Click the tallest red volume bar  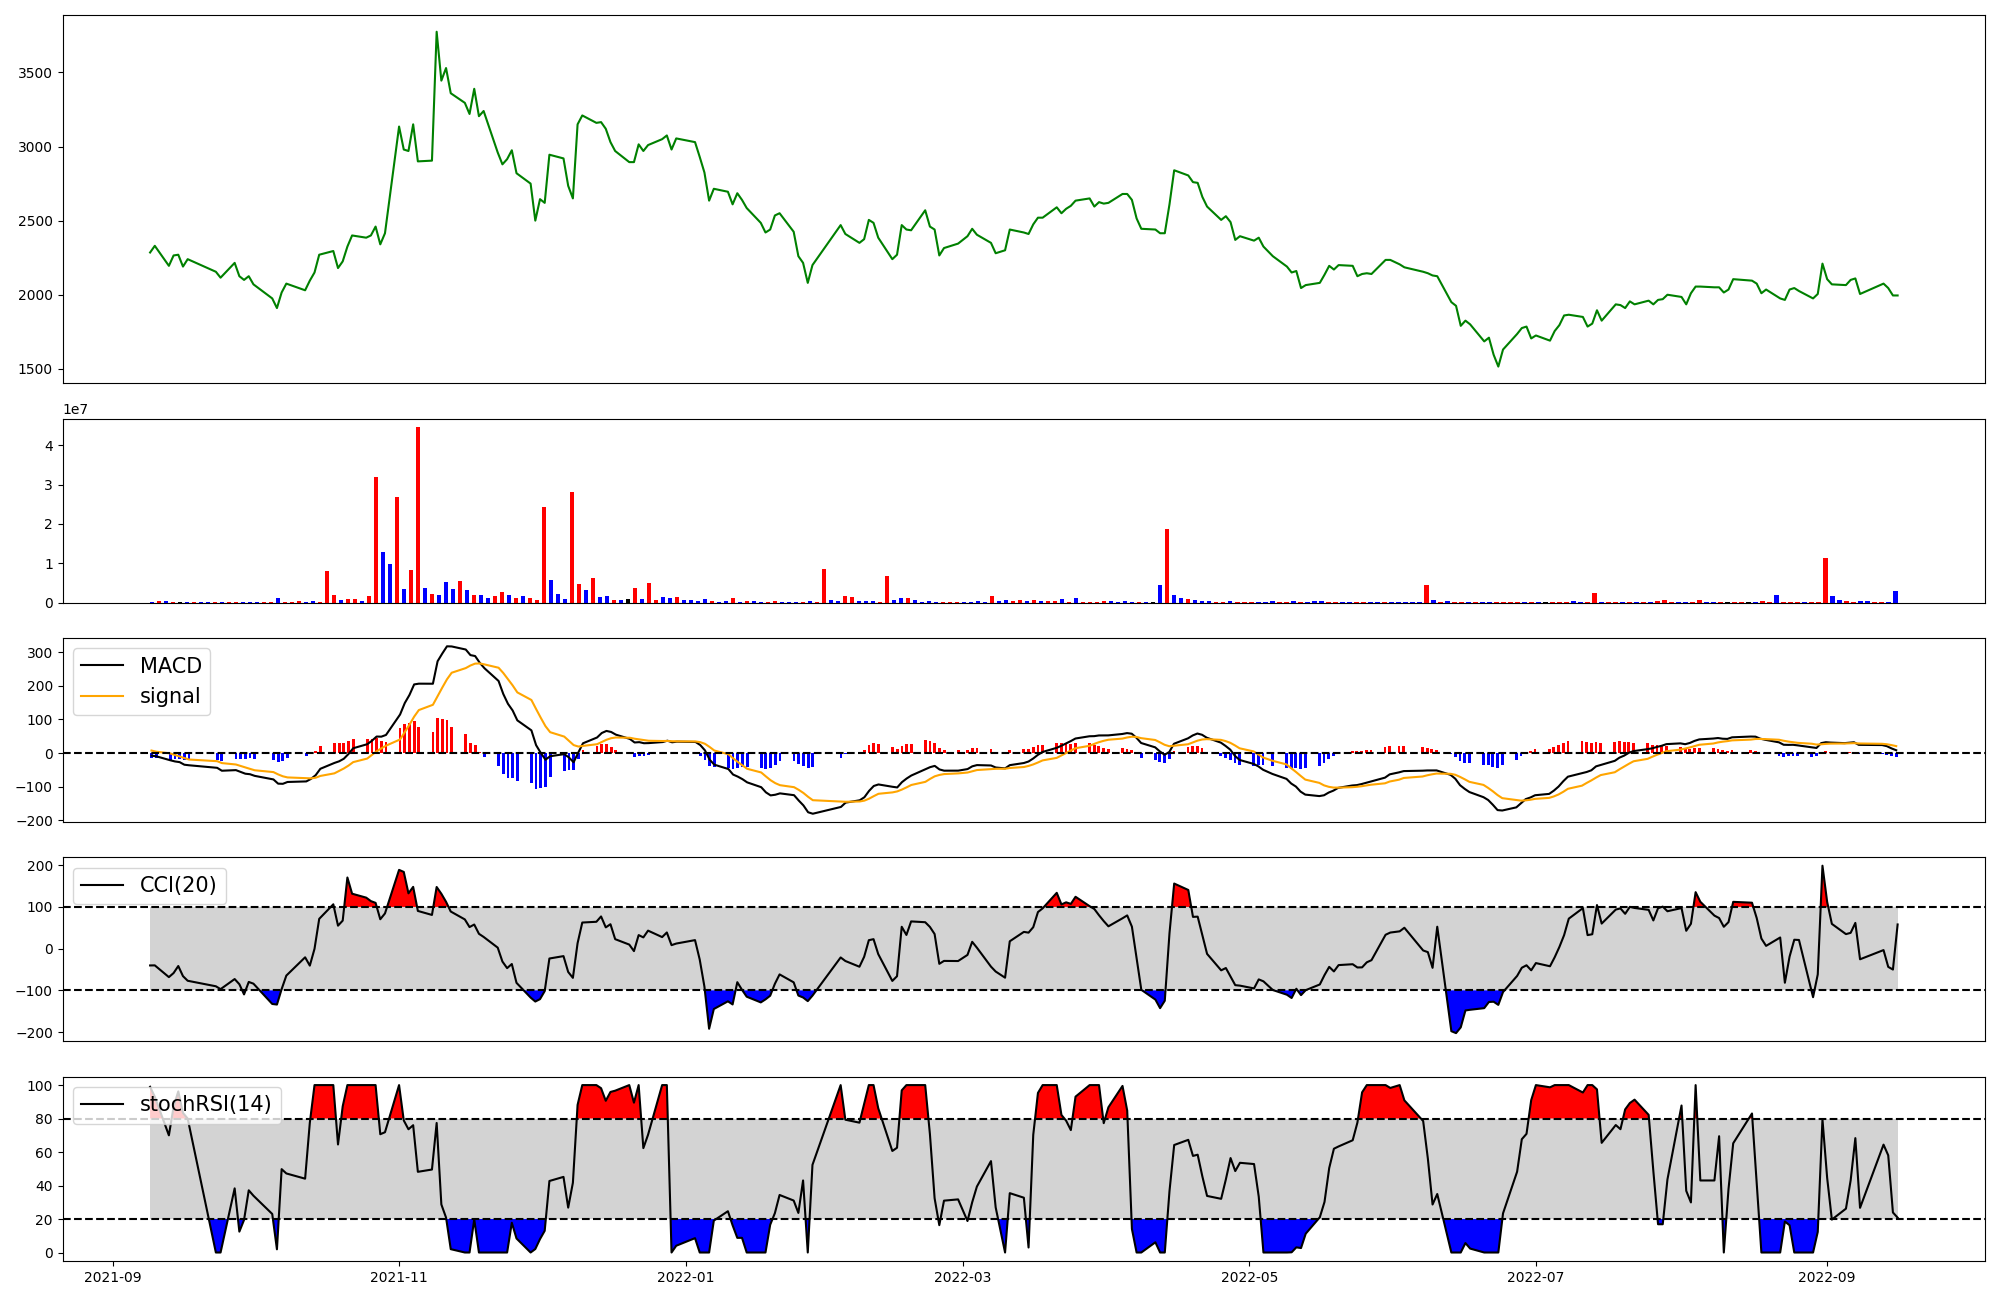[x=418, y=515]
